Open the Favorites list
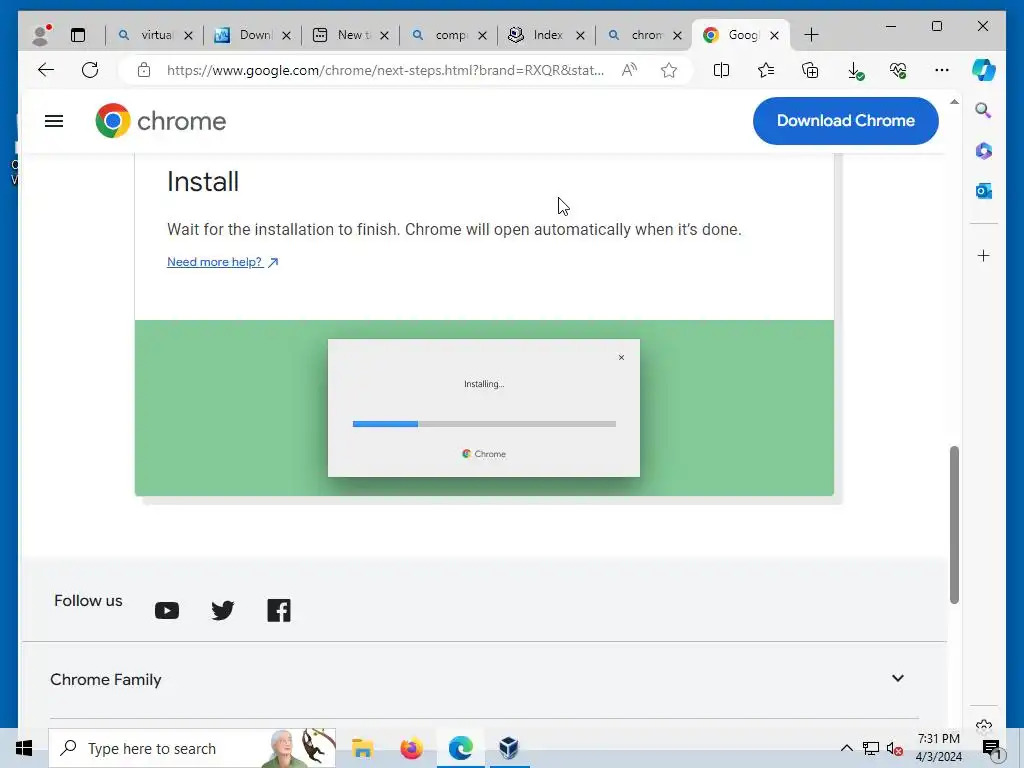The height and width of the screenshot is (768, 1024). [766, 70]
